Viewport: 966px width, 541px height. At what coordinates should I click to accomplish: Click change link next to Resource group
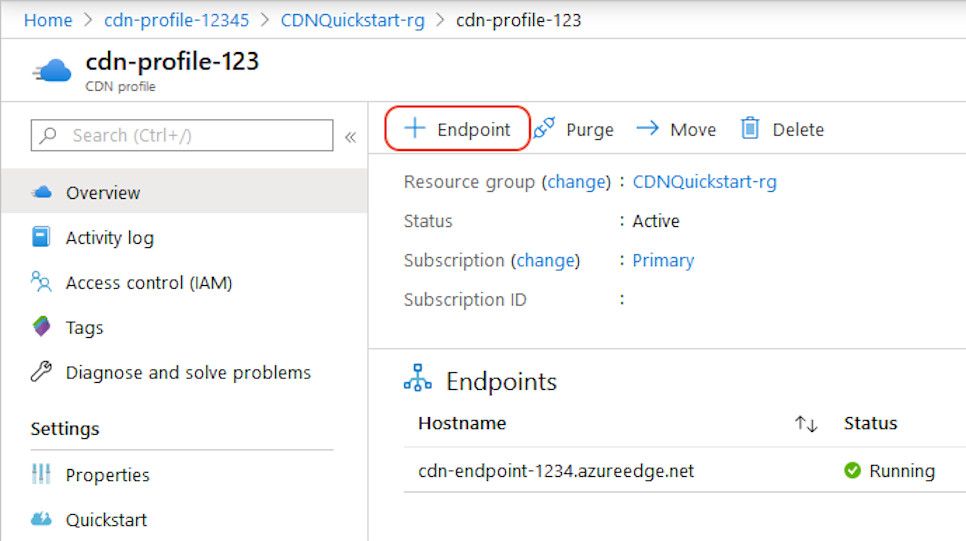coord(575,182)
